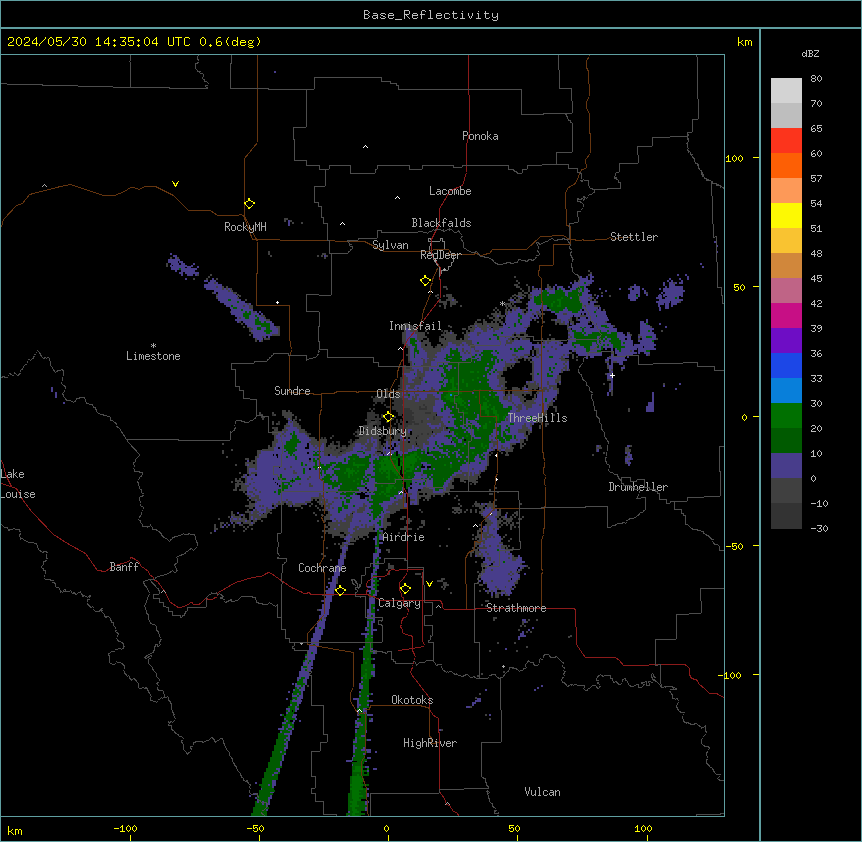Click the Lacombe city label
This screenshot has height=842, width=862.
[x=450, y=191]
